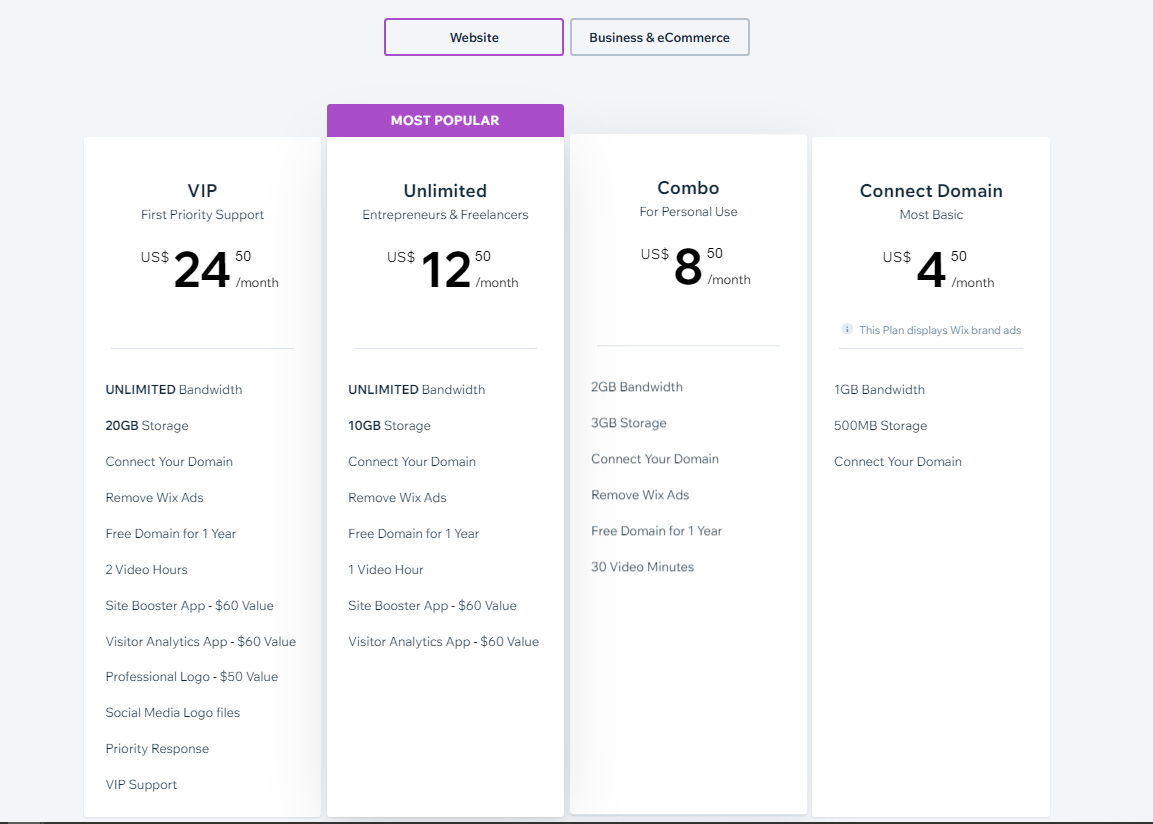Click '20GB Storage' in VIP plan
This screenshot has width=1153, height=824.
point(147,426)
